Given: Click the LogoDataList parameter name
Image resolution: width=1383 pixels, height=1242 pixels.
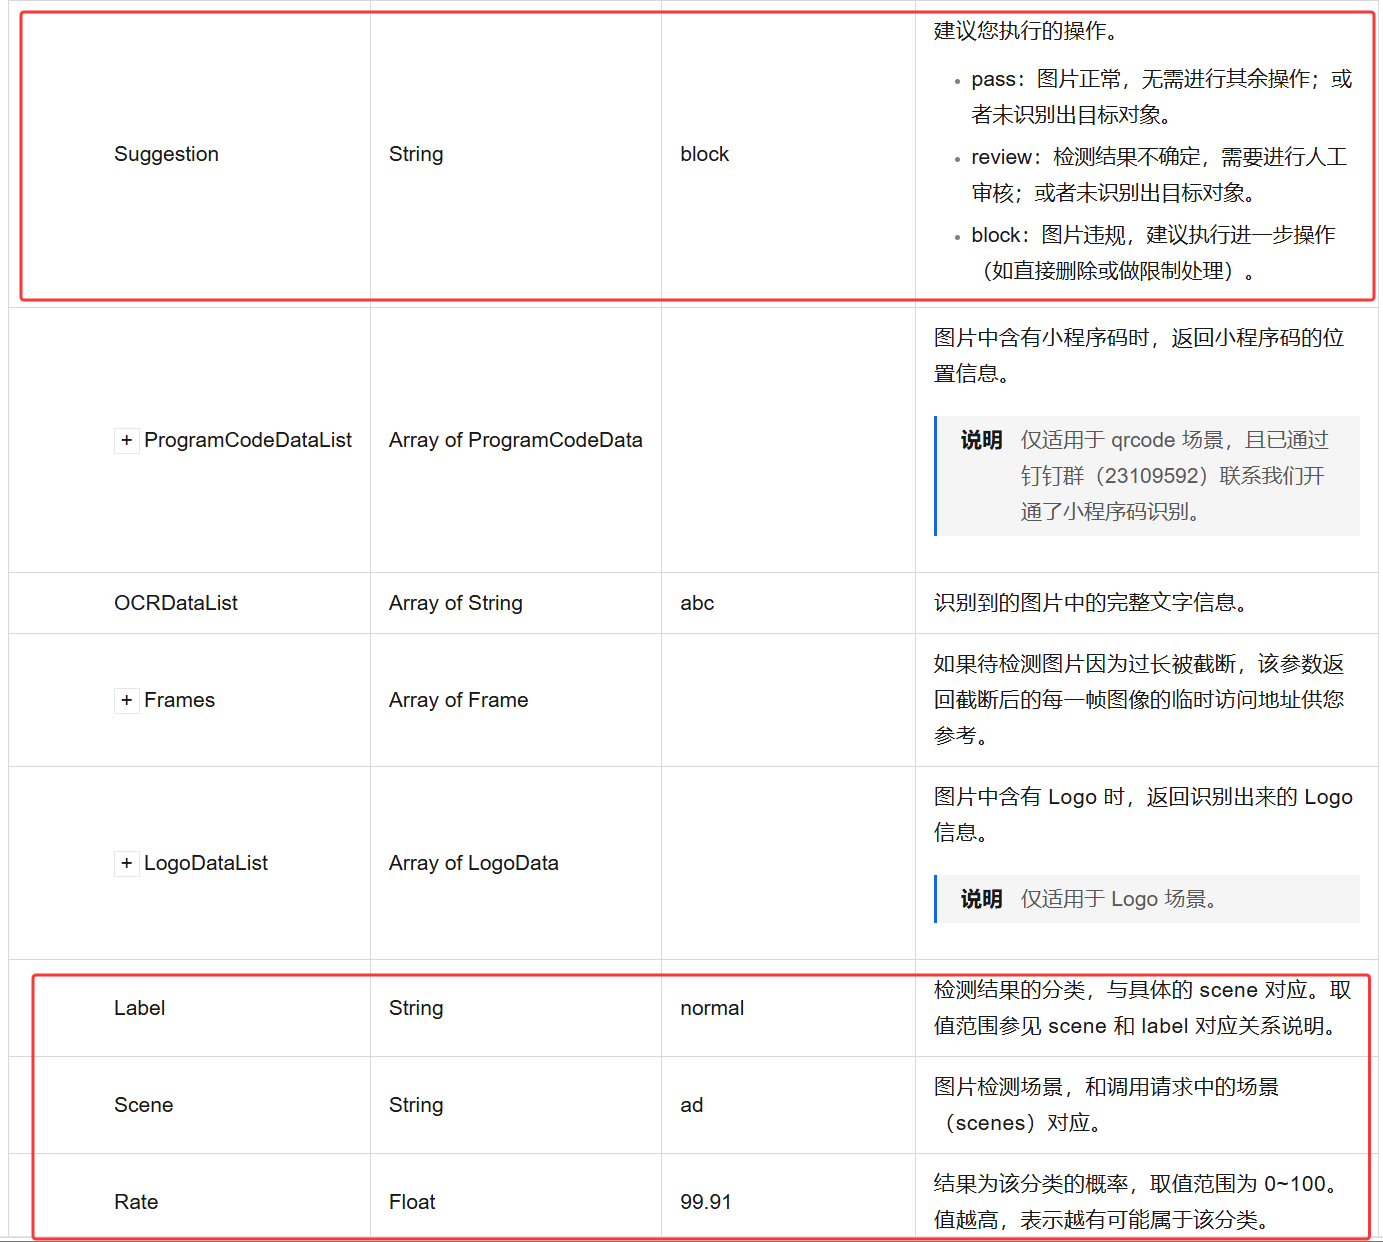Looking at the screenshot, I should coord(206,863).
